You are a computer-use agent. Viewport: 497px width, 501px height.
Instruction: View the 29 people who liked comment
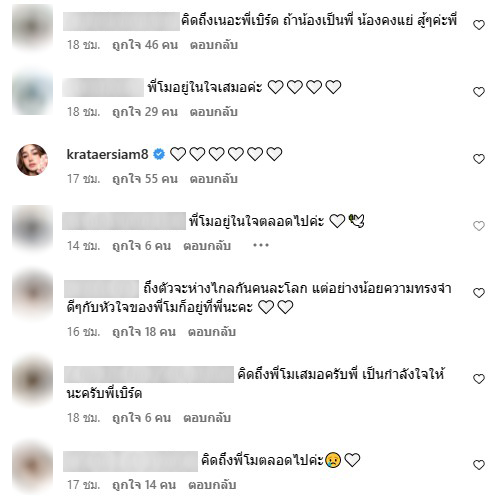145,112
